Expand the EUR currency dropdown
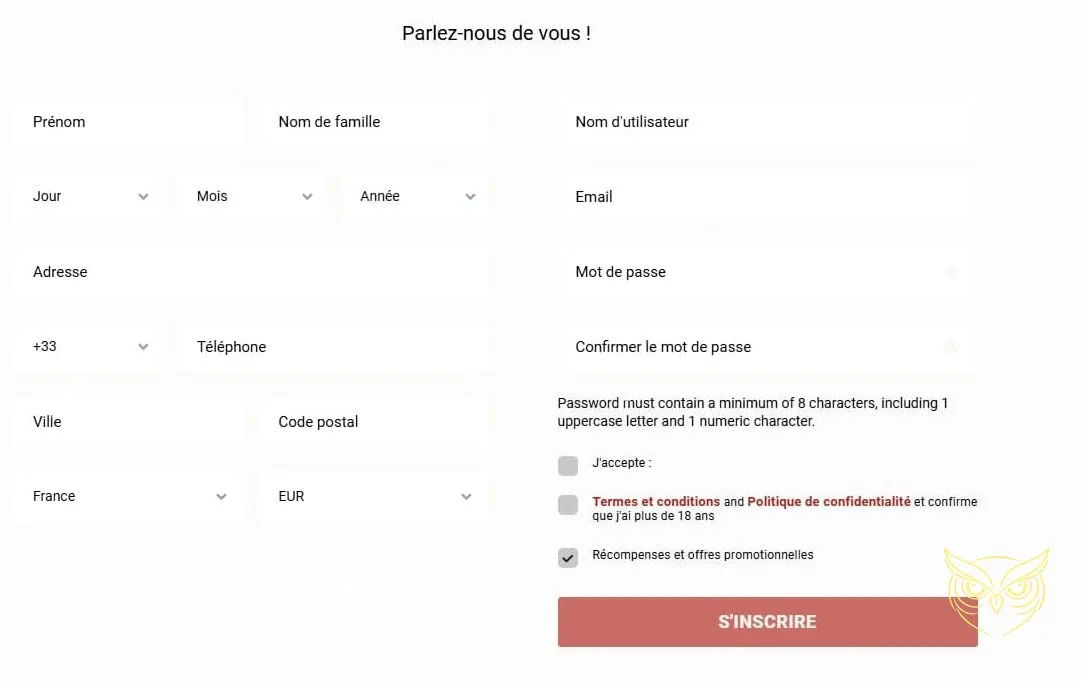The image size is (1081, 682). tap(466, 496)
